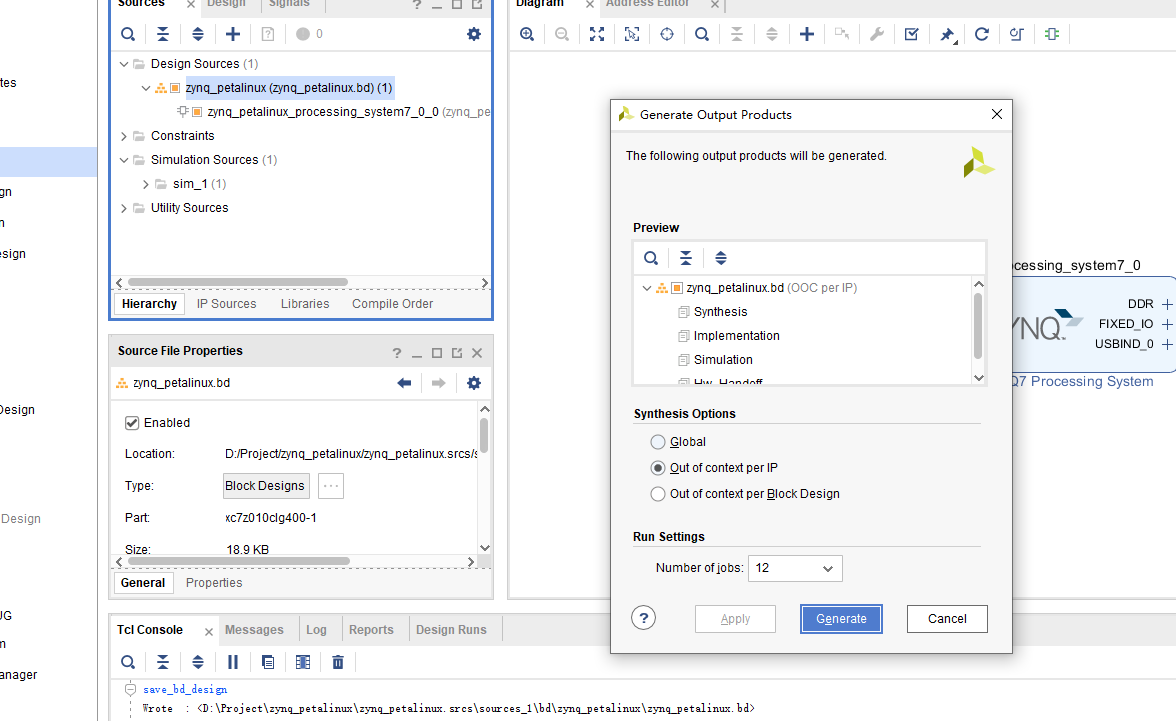Click Sources panel horizontal scrollbar
1176x721 pixels.
click(x=237, y=282)
